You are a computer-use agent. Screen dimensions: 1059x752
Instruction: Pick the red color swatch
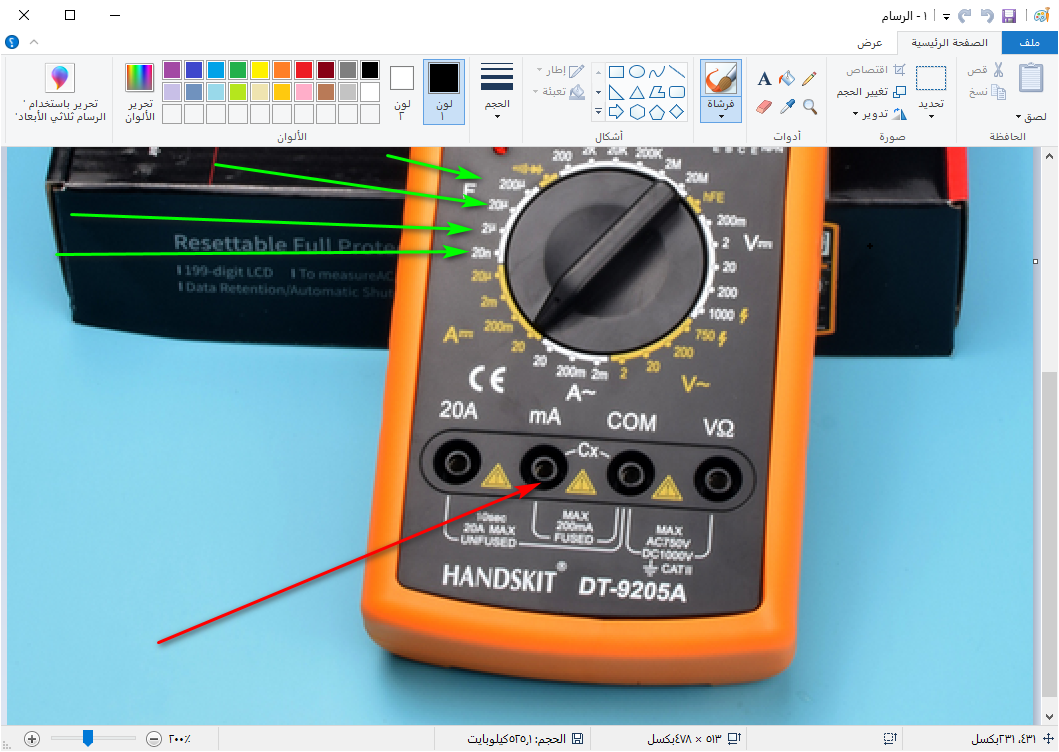(304, 70)
